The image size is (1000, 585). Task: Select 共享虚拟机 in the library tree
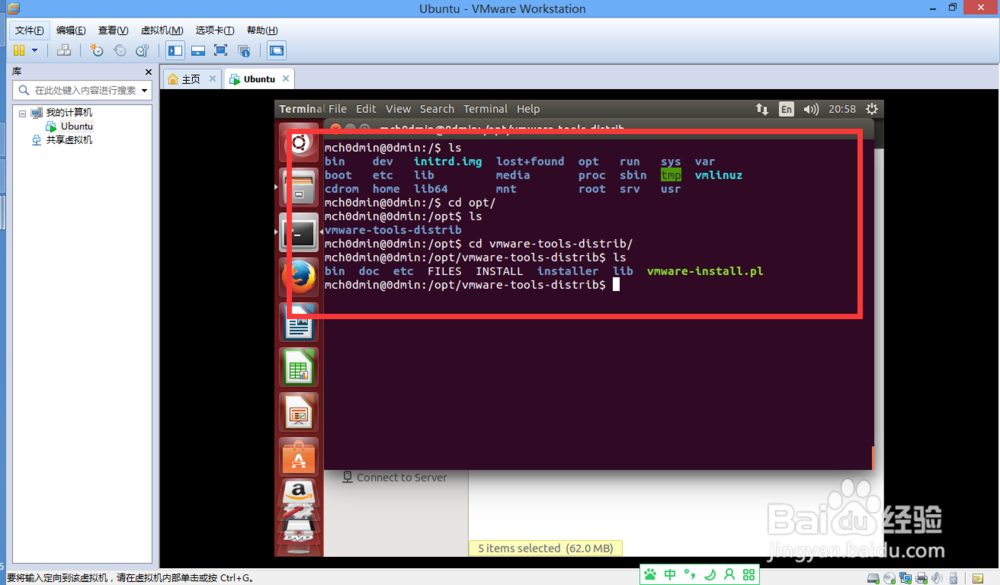(69, 140)
